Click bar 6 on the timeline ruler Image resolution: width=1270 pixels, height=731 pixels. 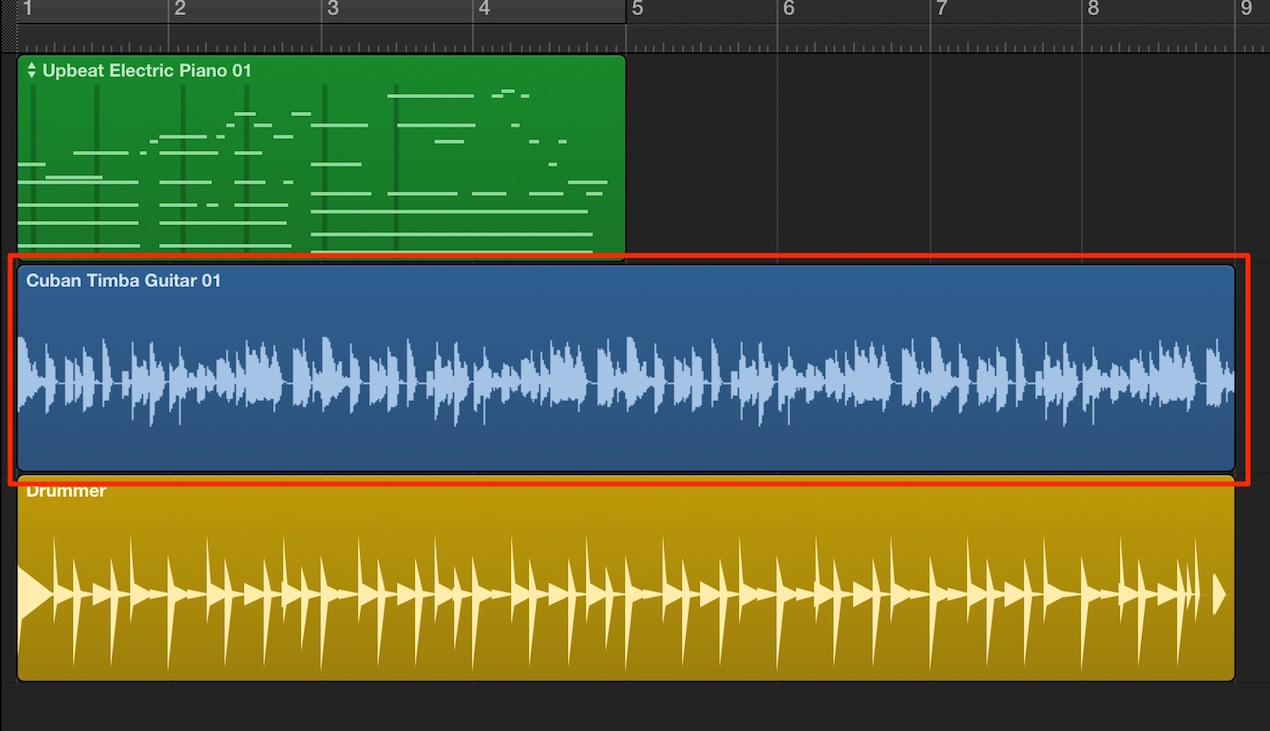pyautogui.click(x=789, y=9)
